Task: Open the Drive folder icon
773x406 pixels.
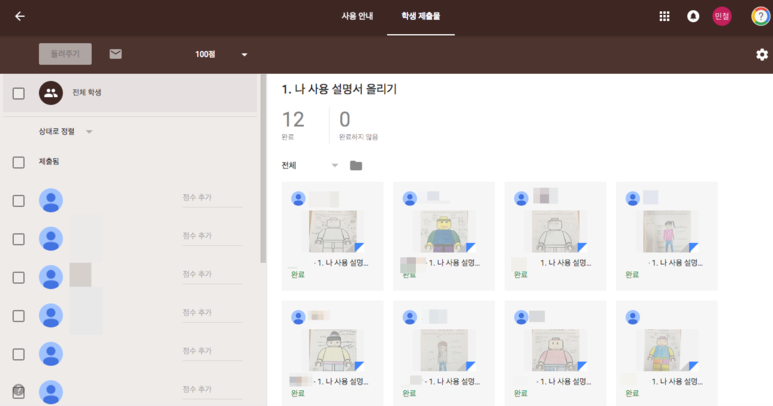Action: pyautogui.click(x=356, y=166)
